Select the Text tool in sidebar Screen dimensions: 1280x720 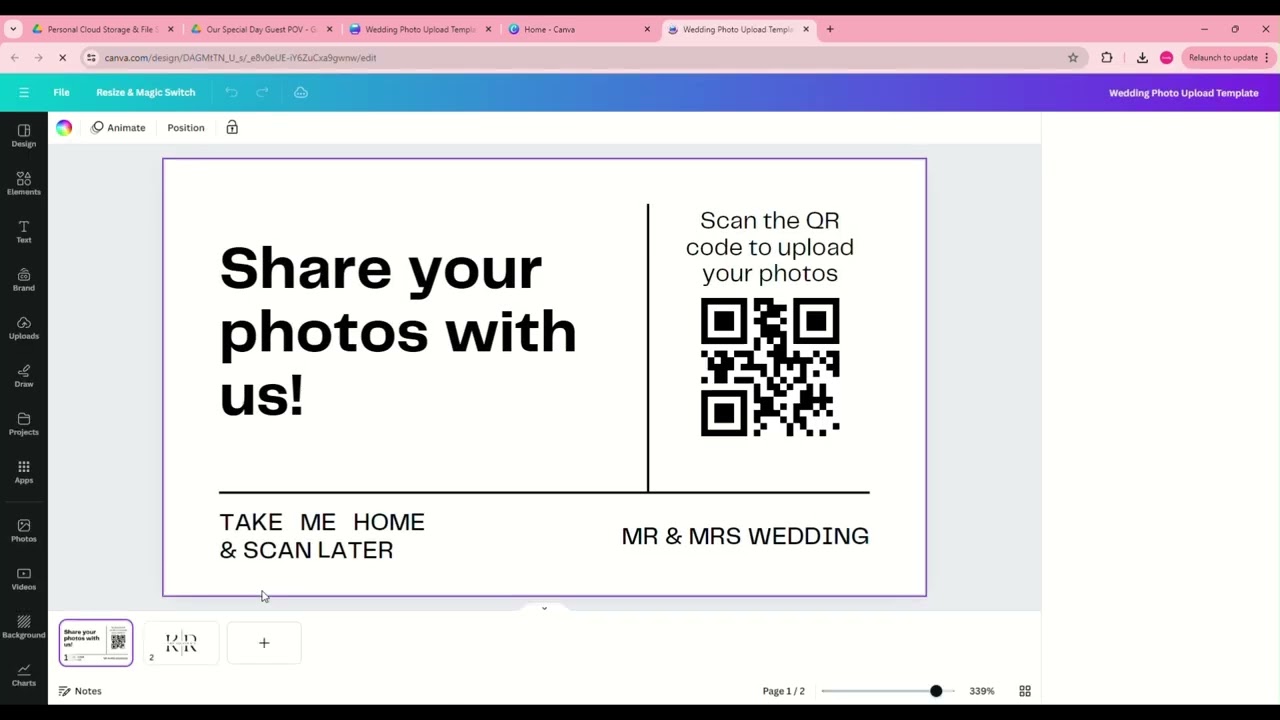pyautogui.click(x=24, y=232)
